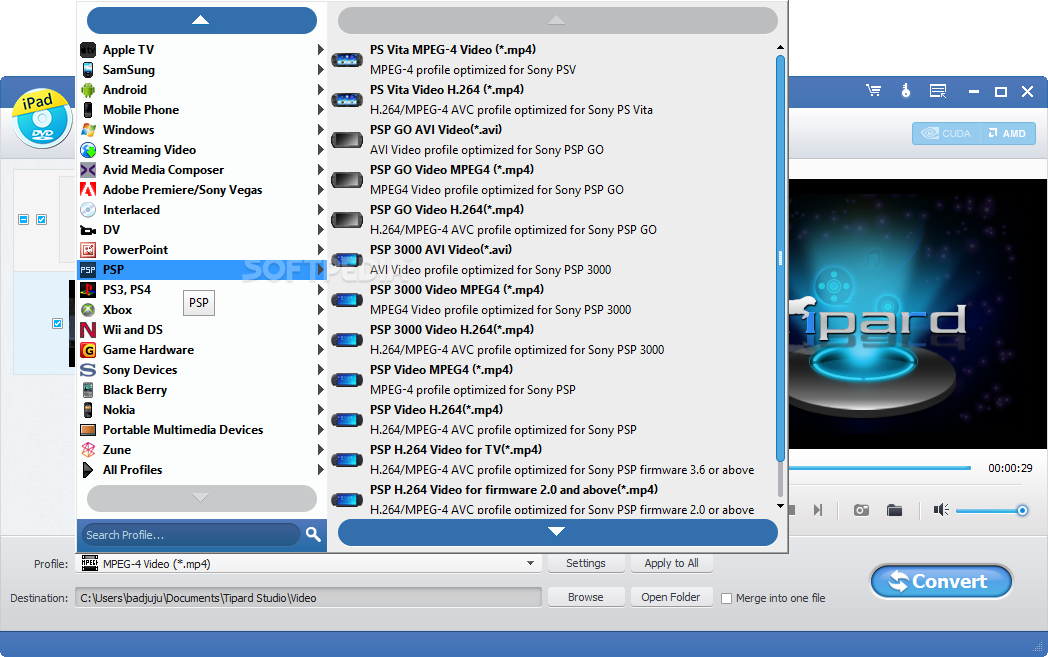The image size is (1048, 657).
Task: Click the Convert button
Action: [941, 581]
